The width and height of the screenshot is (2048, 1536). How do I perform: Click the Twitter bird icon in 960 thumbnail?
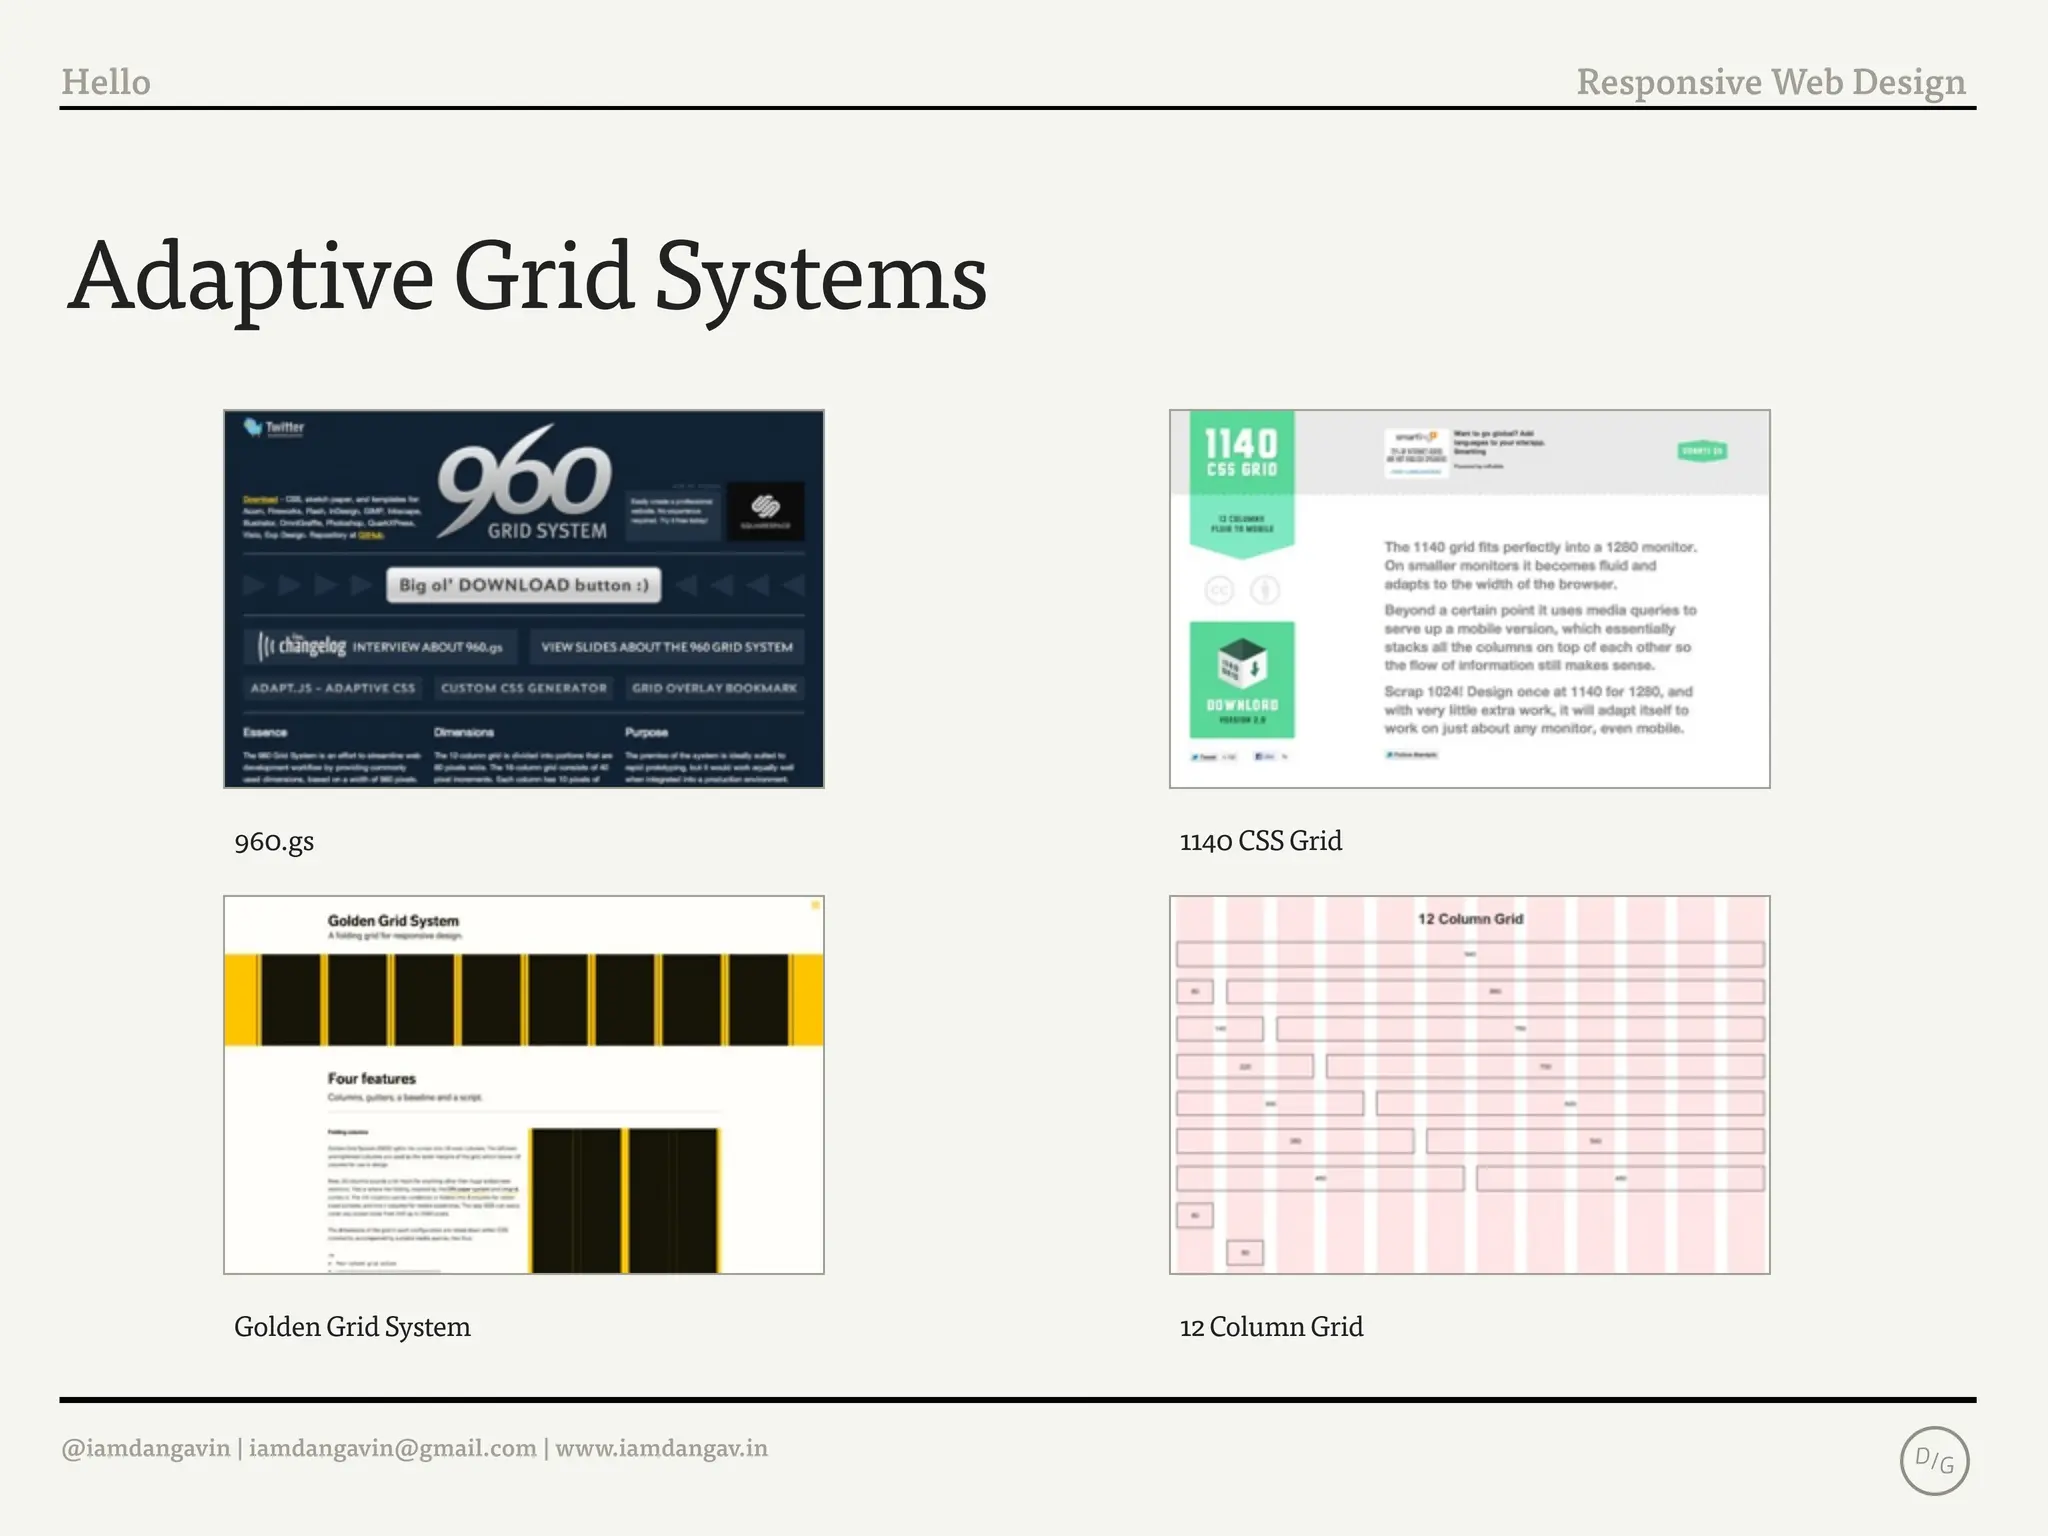pyautogui.click(x=254, y=428)
